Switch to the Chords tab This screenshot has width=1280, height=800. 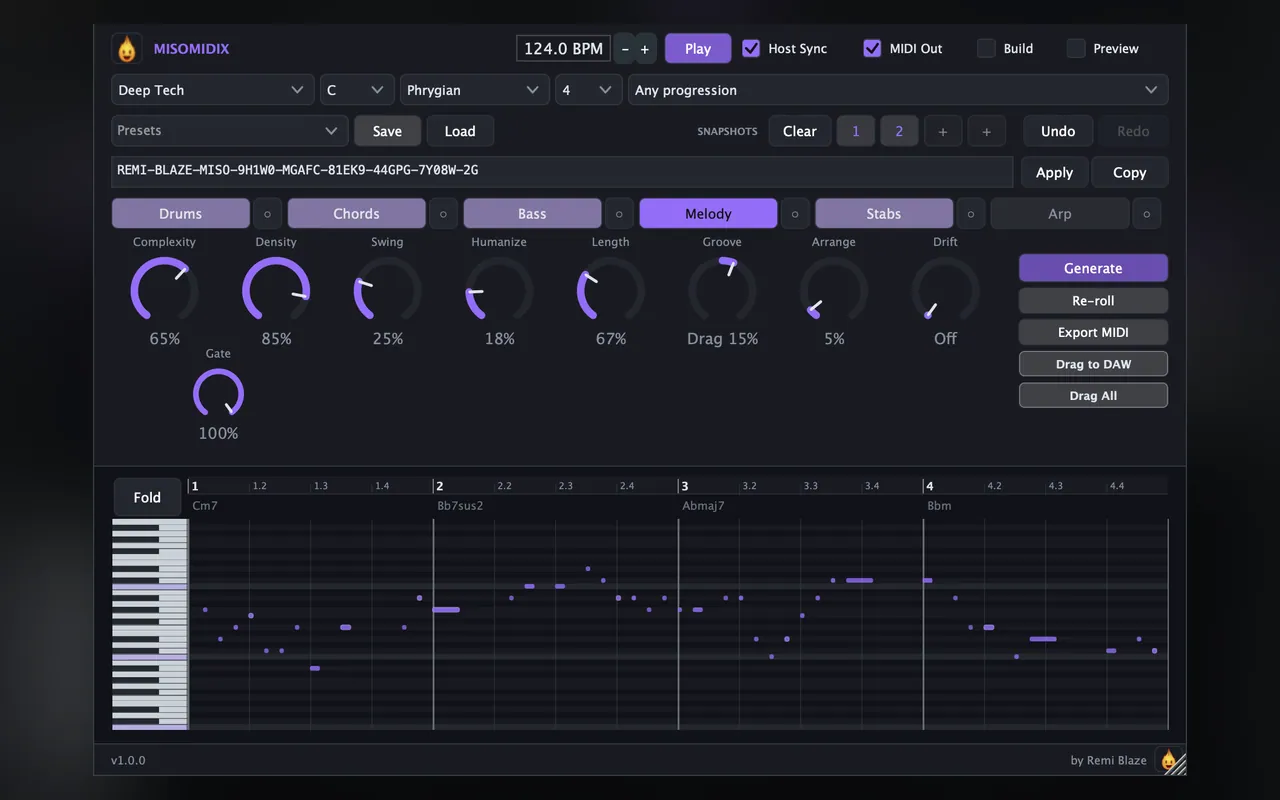click(357, 214)
